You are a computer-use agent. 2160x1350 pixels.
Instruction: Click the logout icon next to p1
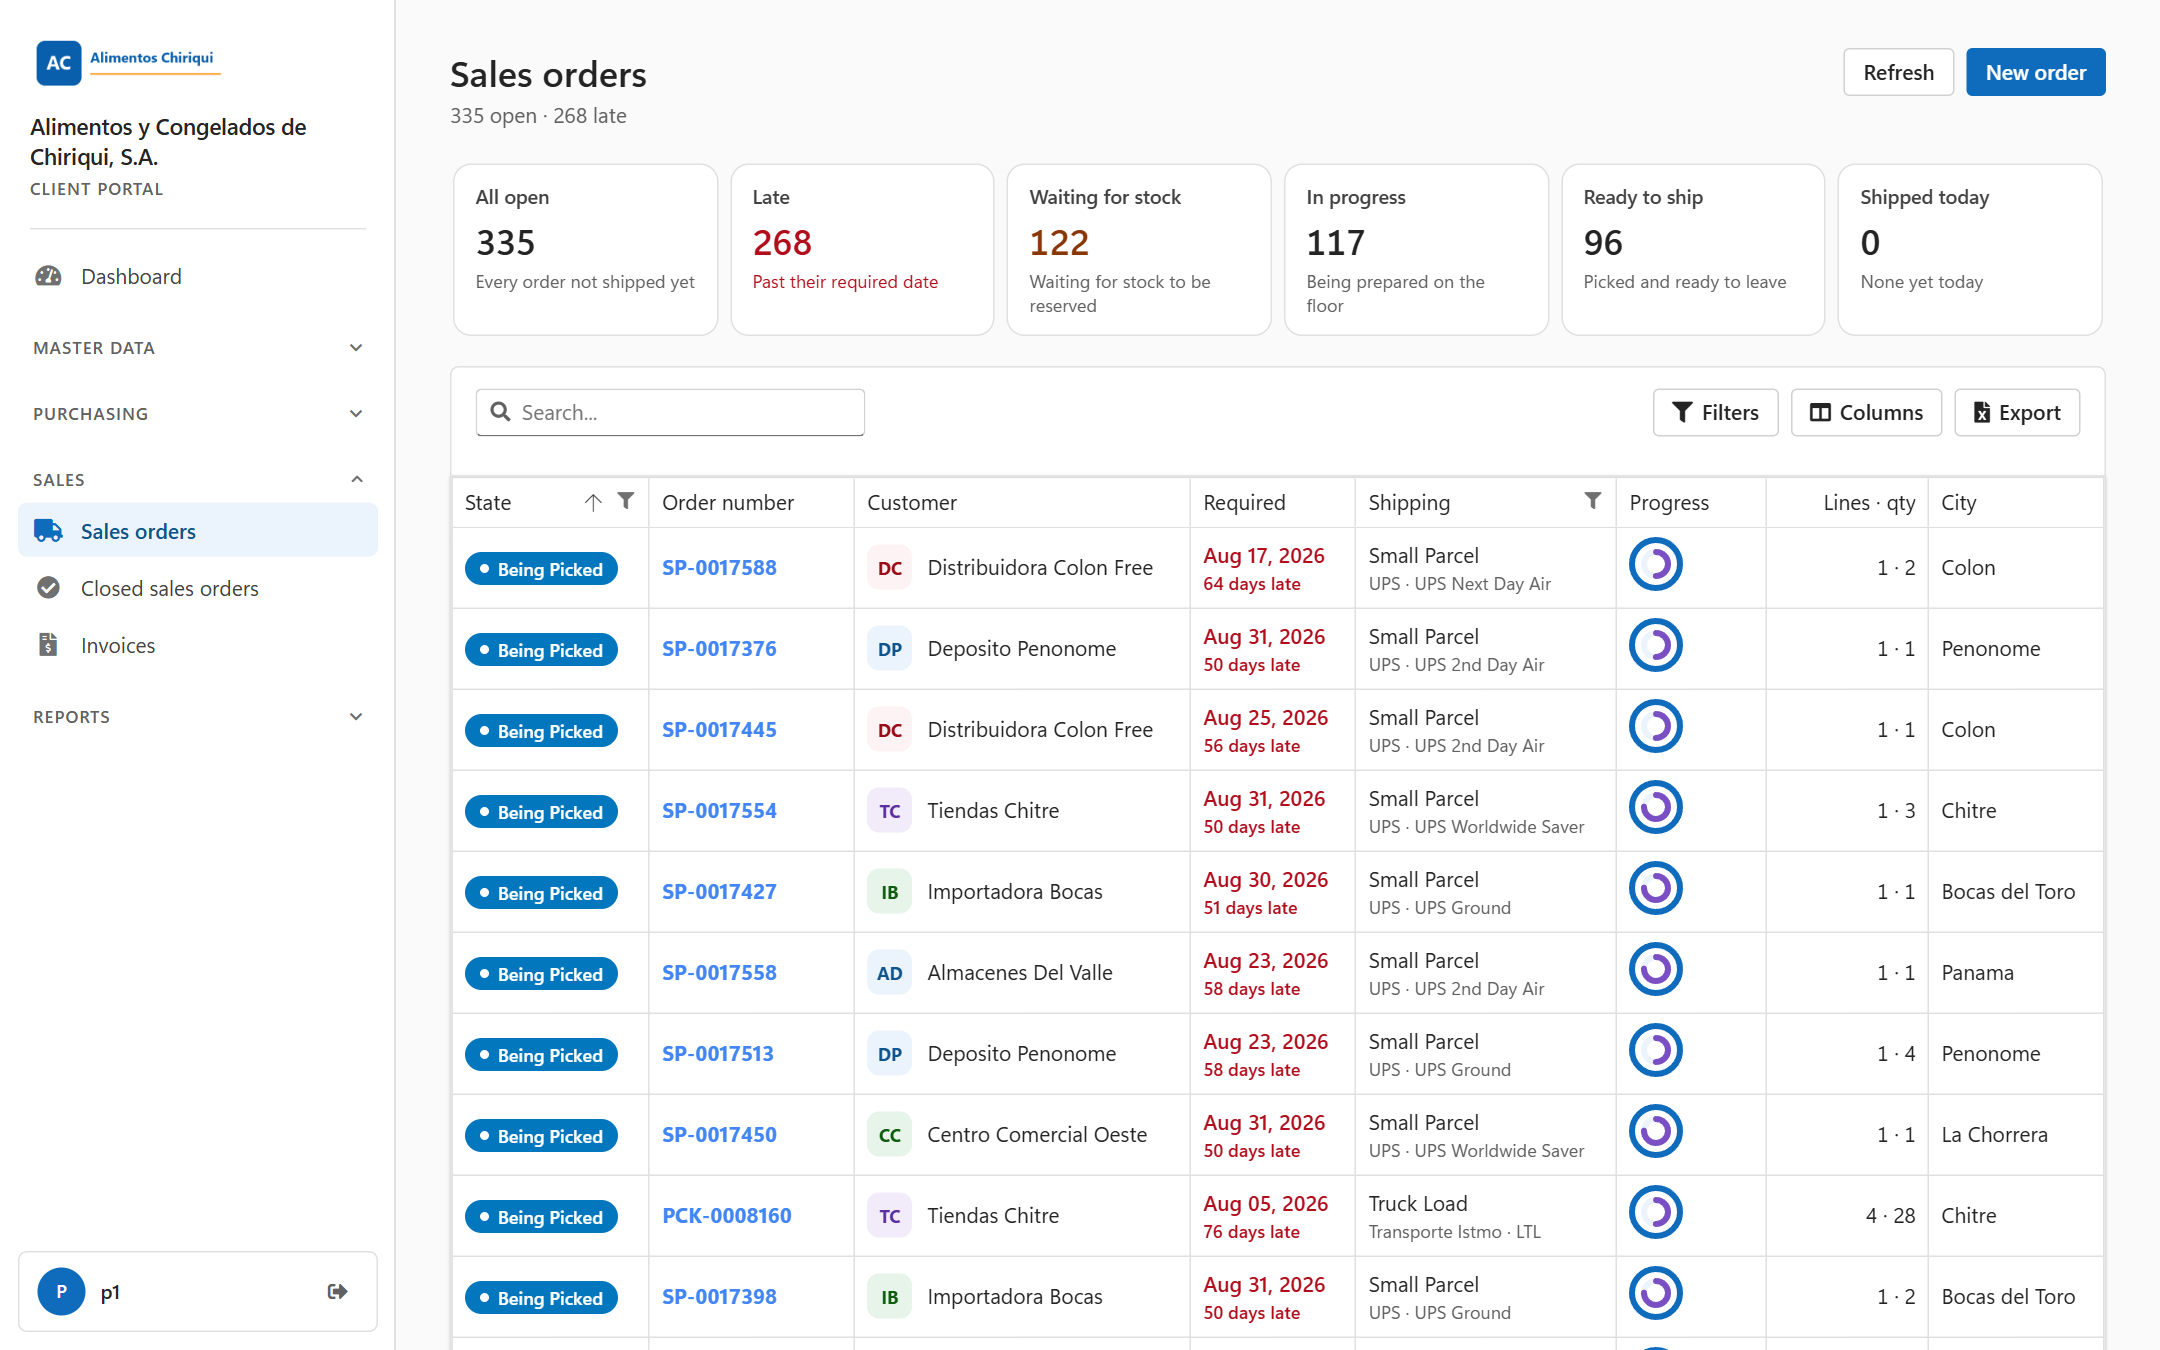coord(338,1292)
